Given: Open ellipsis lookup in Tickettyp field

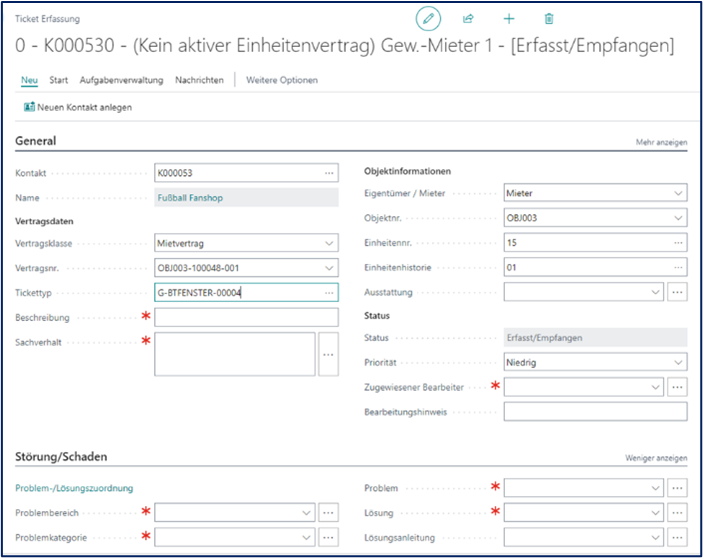Looking at the screenshot, I should tap(329, 293).
